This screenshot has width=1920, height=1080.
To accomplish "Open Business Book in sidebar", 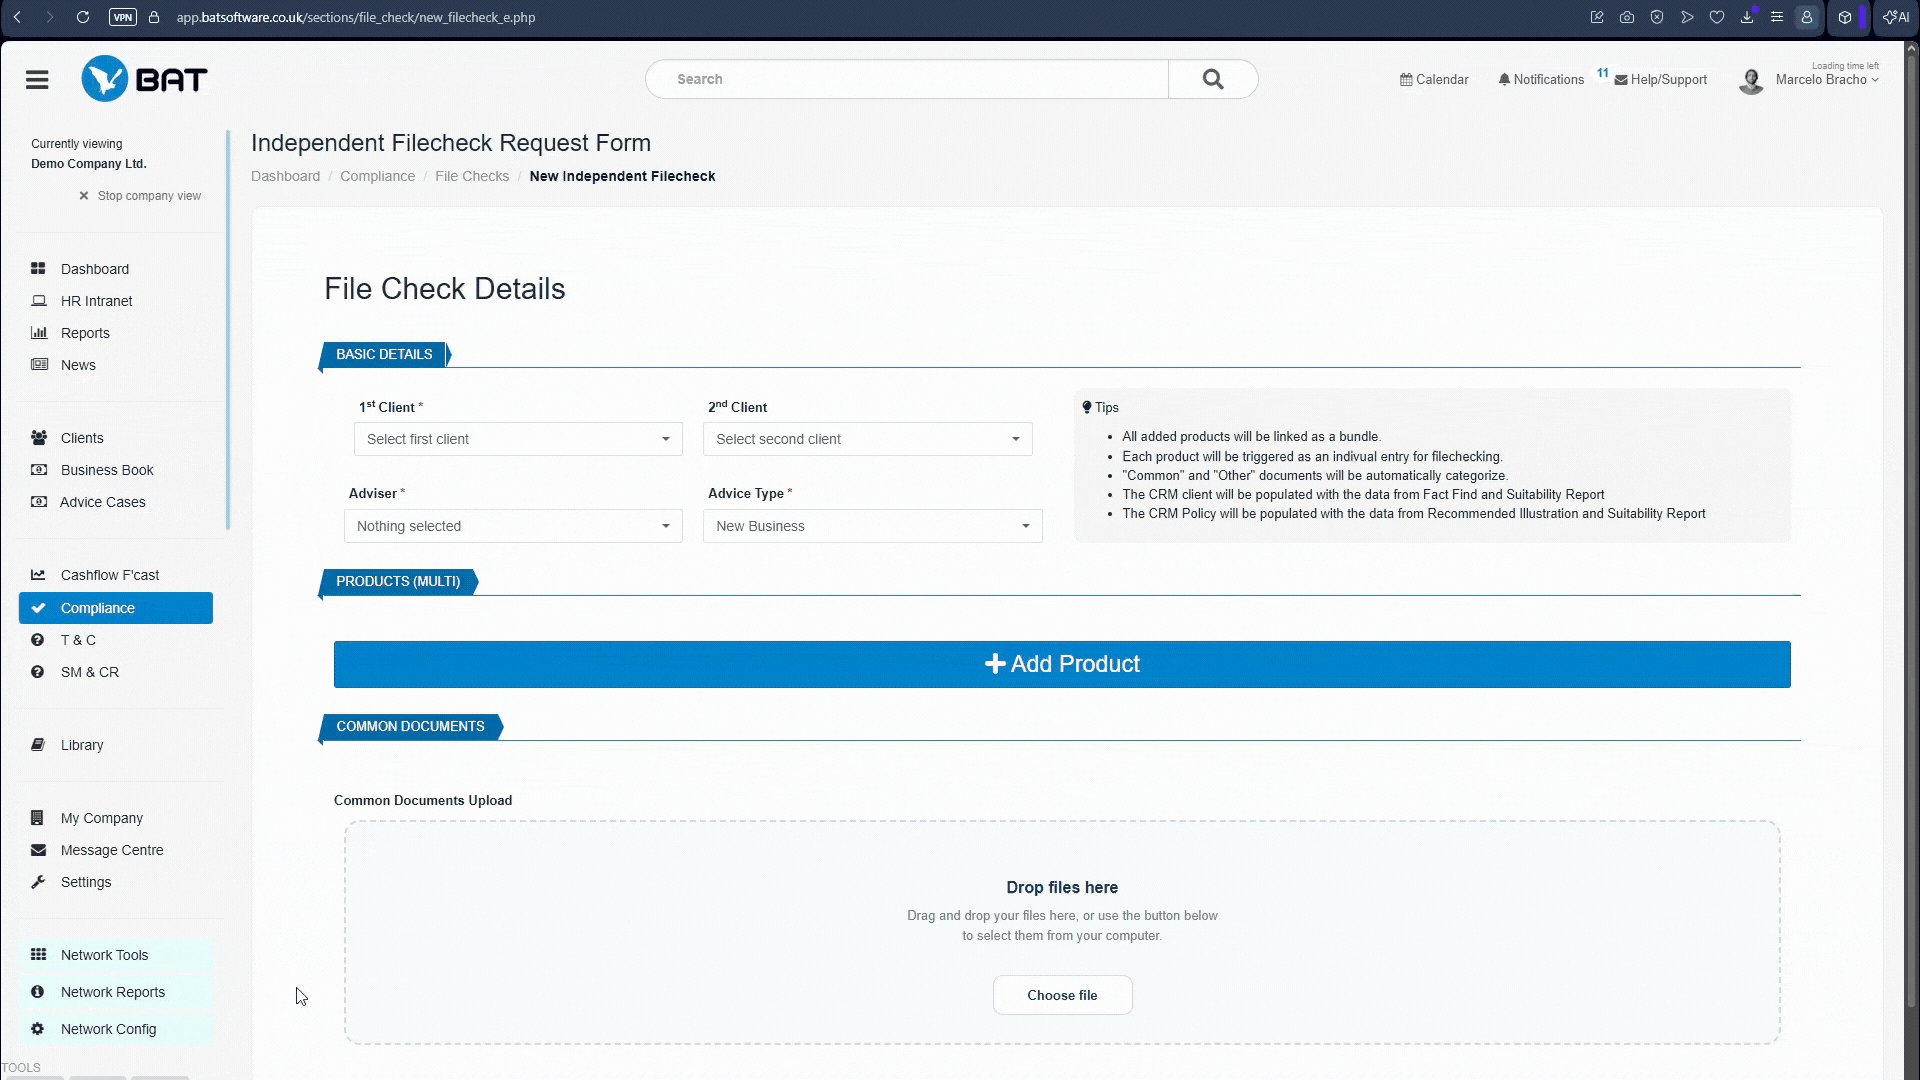I will pos(107,470).
